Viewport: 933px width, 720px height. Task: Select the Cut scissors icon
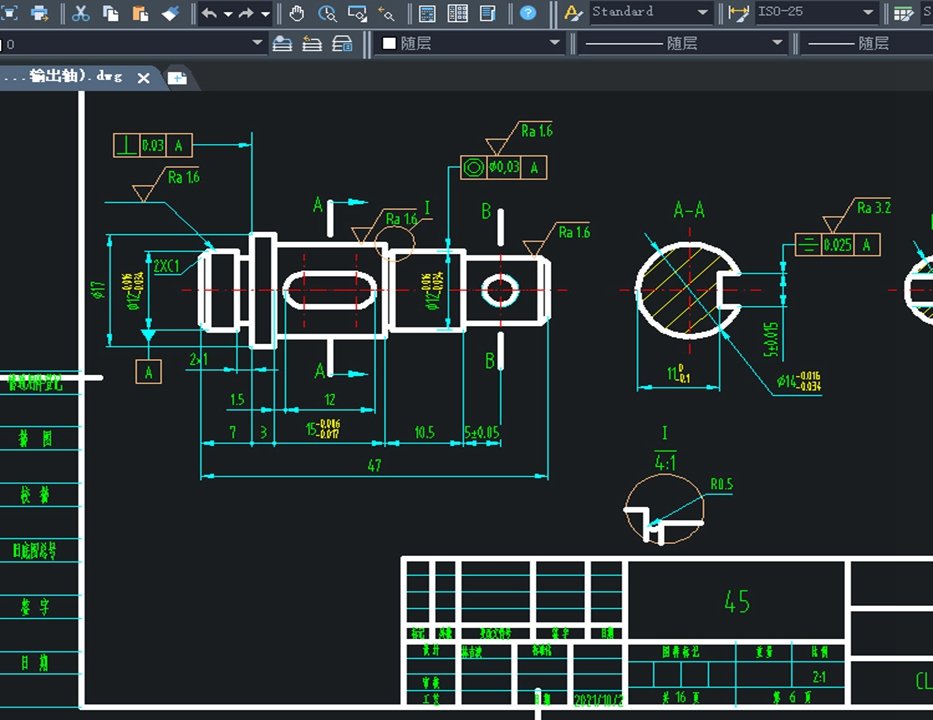click(80, 12)
